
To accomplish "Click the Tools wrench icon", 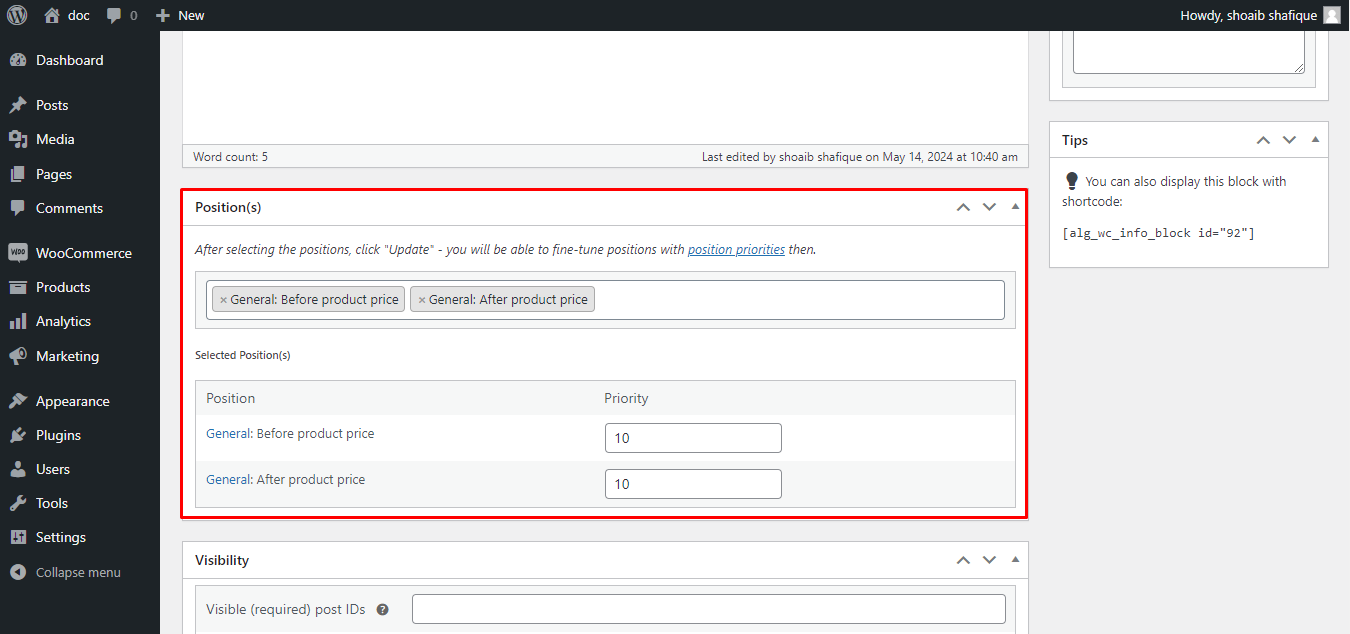I will [17, 503].
